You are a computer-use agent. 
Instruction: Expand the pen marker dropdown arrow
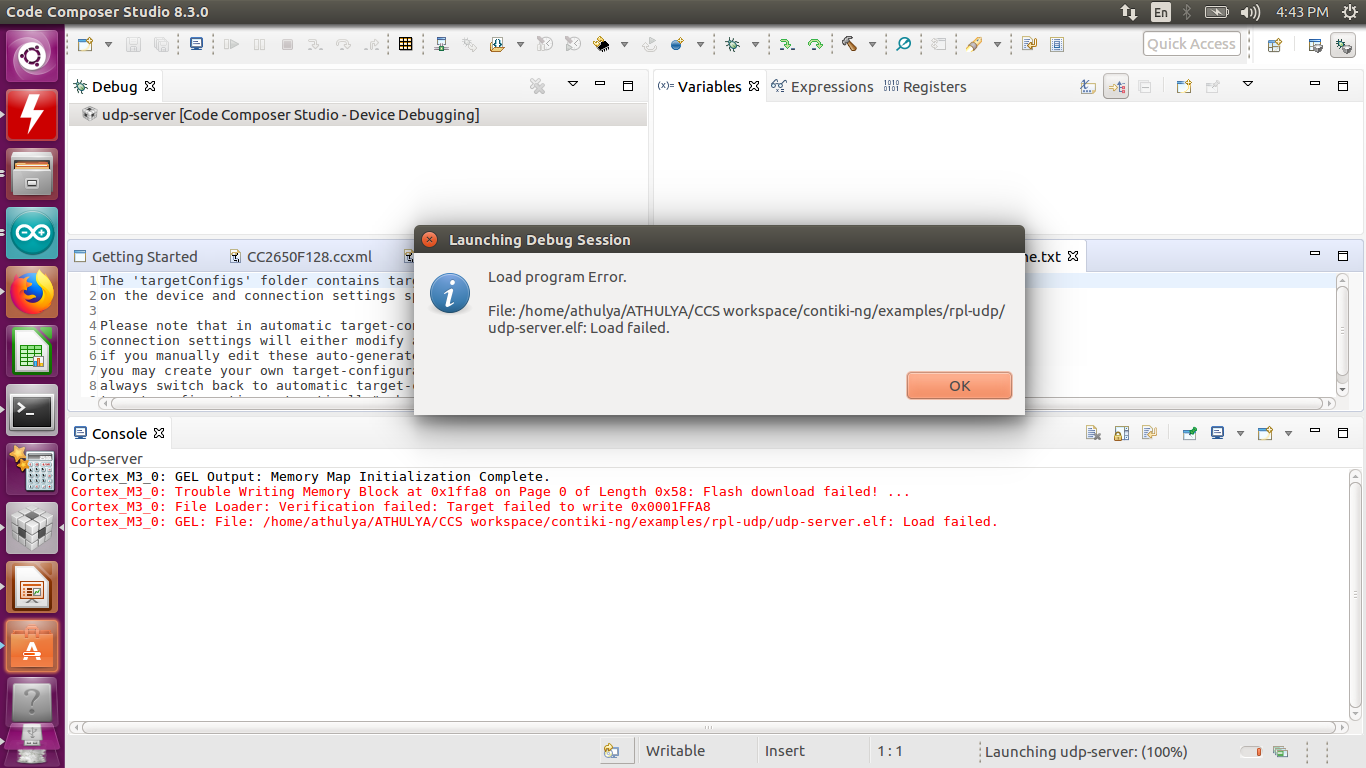coord(996,44)
